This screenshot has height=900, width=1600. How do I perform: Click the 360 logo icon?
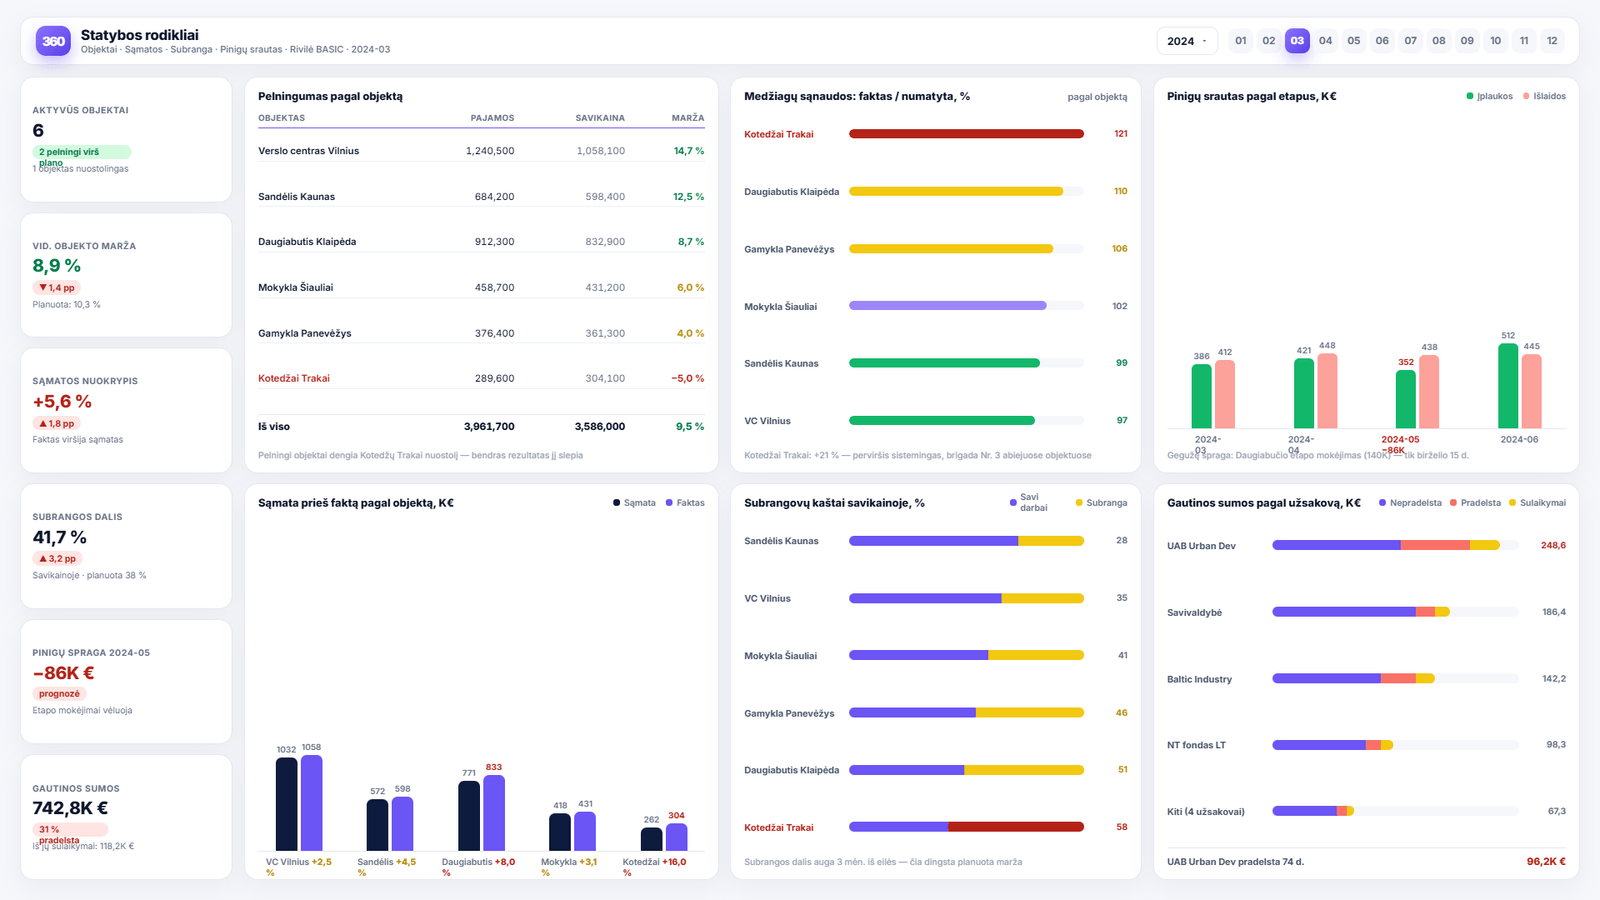53,41
